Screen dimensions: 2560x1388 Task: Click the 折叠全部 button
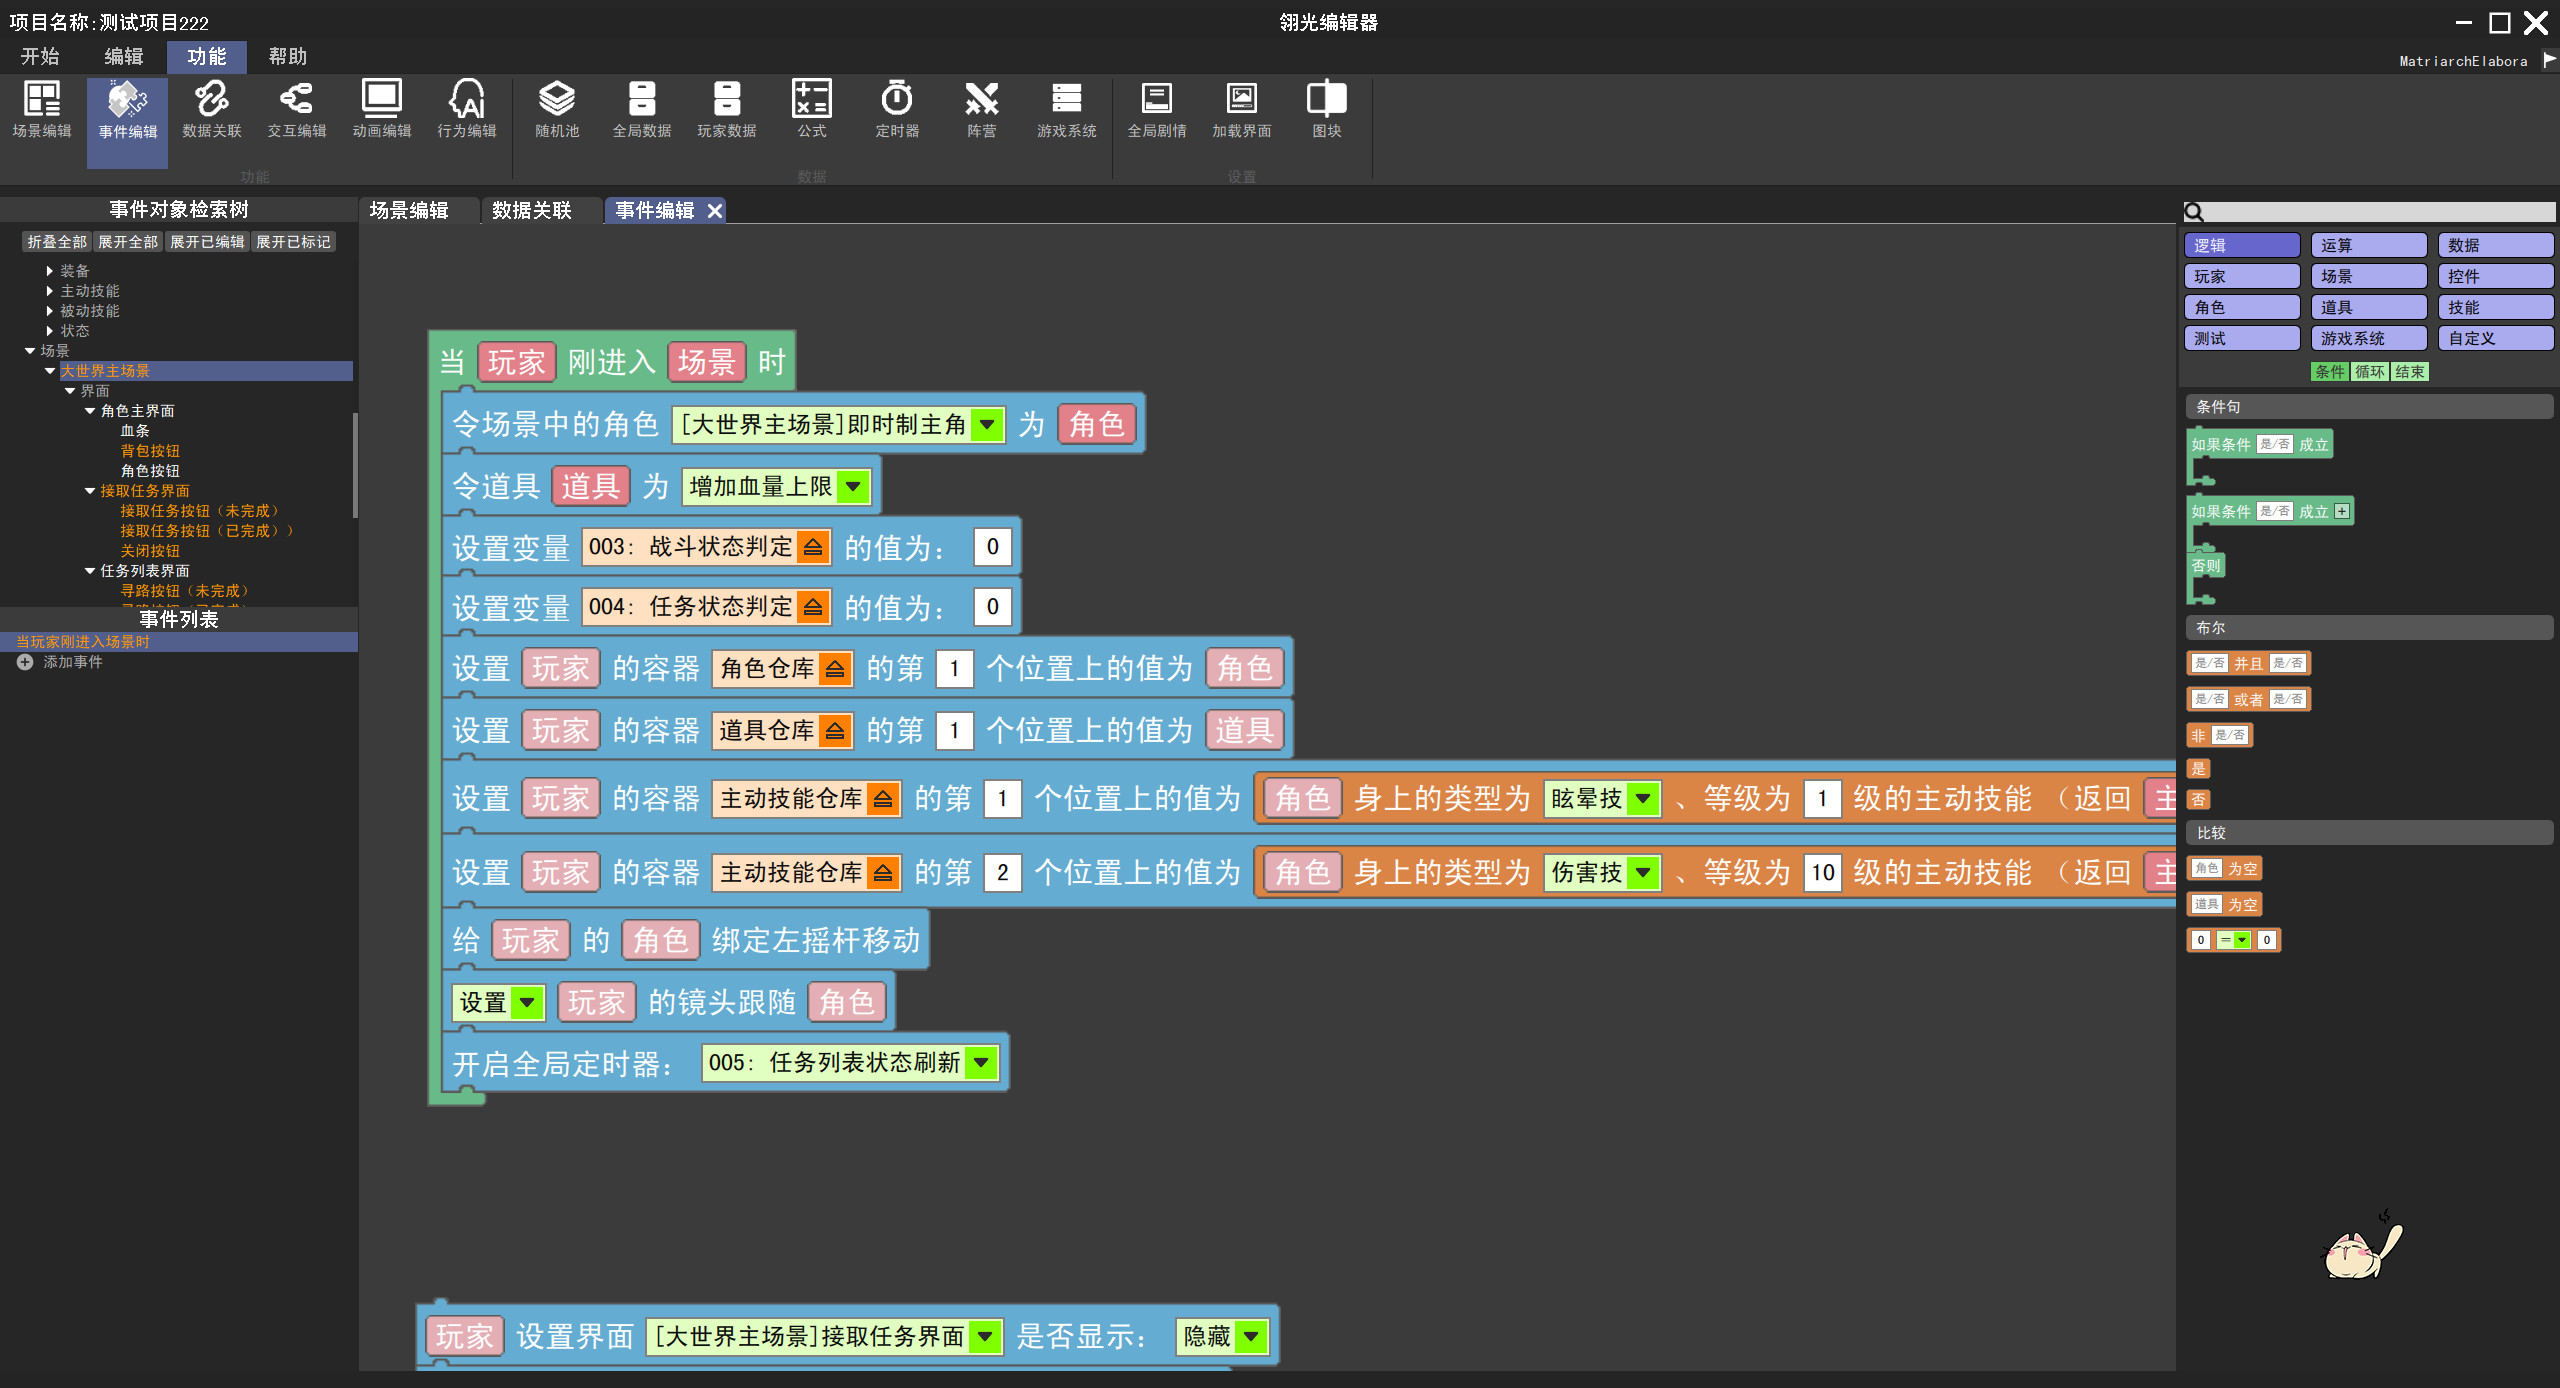point(57,241)
